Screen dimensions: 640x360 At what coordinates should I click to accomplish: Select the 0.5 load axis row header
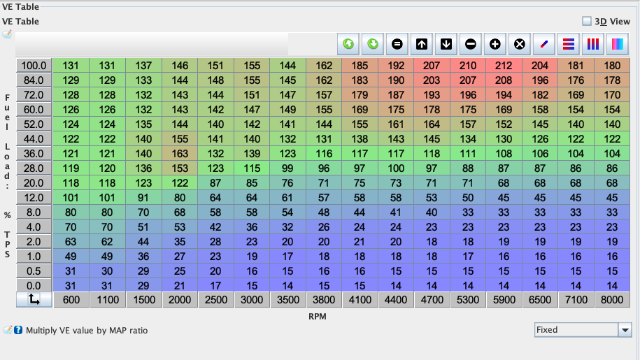tap(34, 271)
